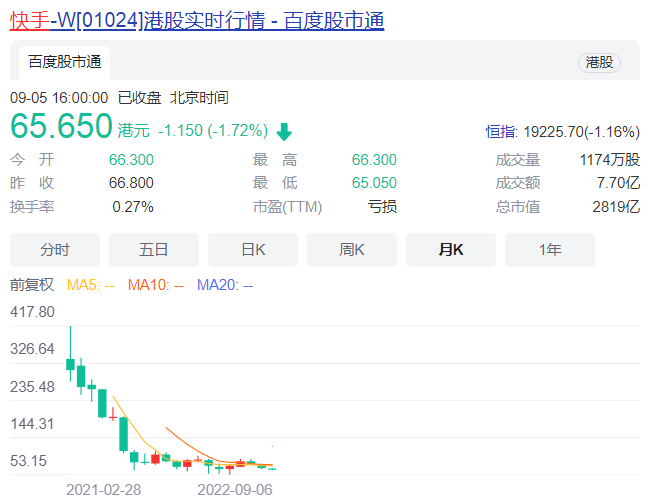Viewport: 648px width, 501px height.
Task: Click the 恒指 index label
Action: click(x=500, y=132)
